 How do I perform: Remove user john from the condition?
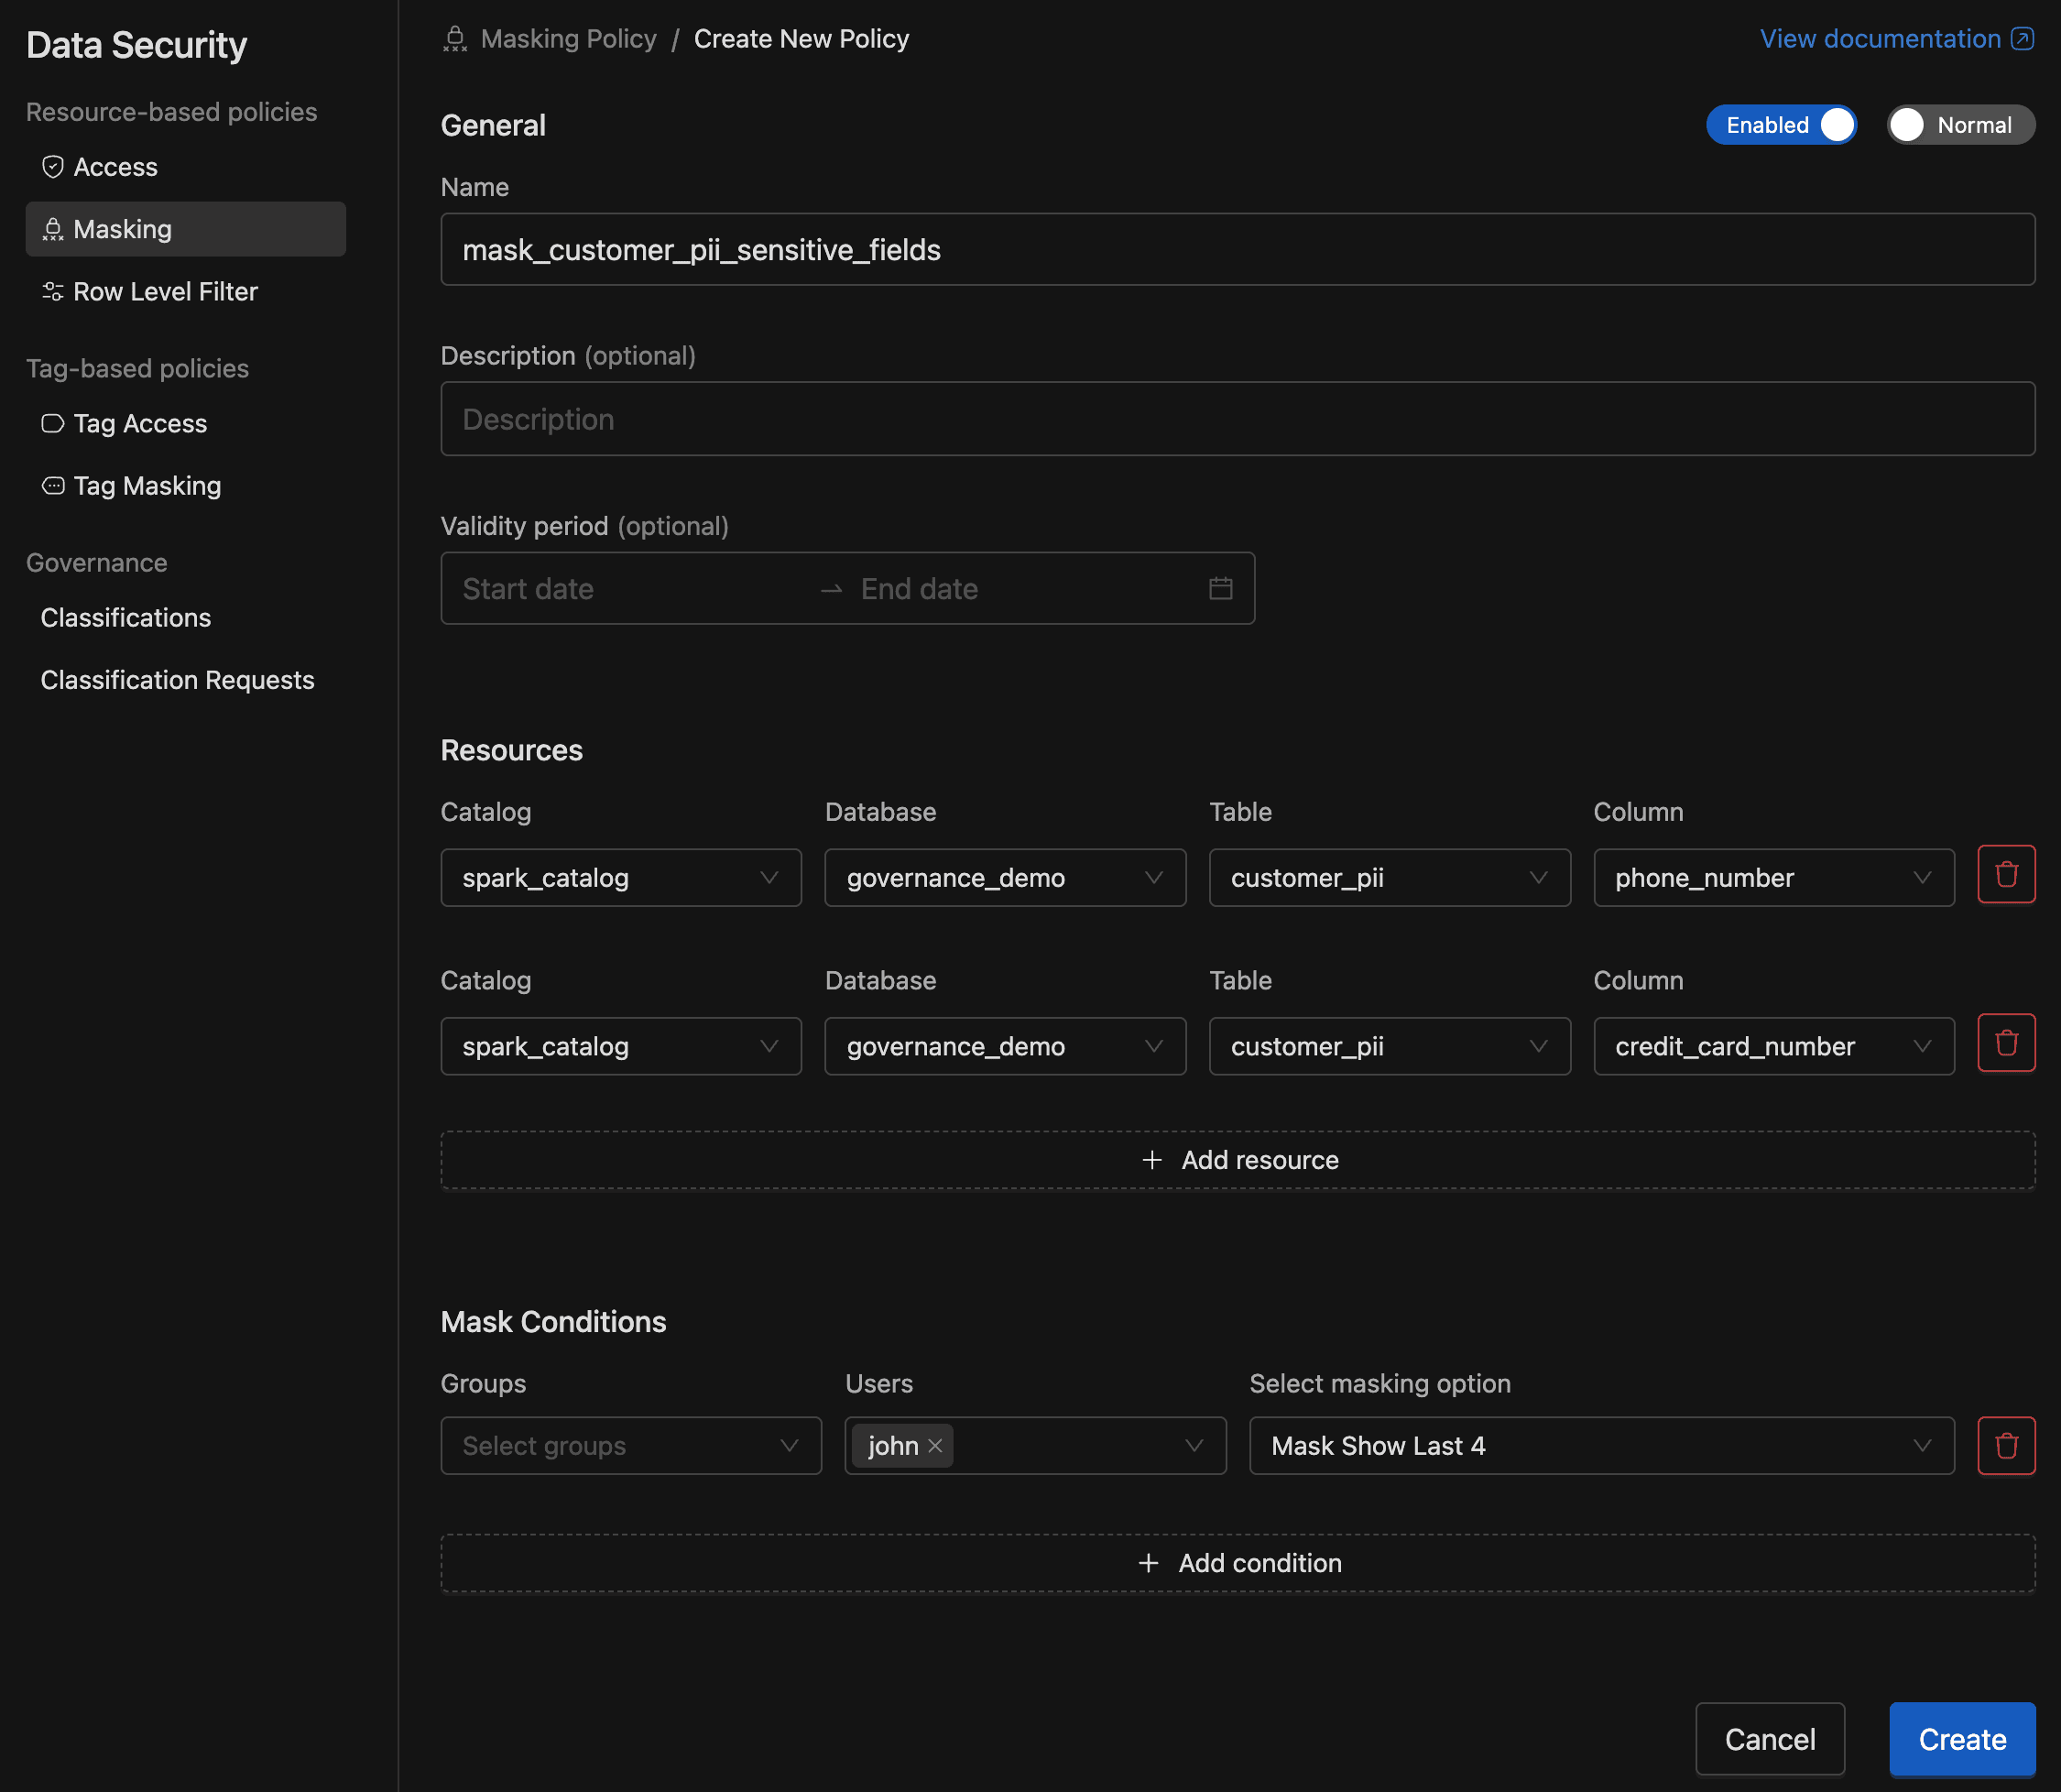coord(934,1445)
